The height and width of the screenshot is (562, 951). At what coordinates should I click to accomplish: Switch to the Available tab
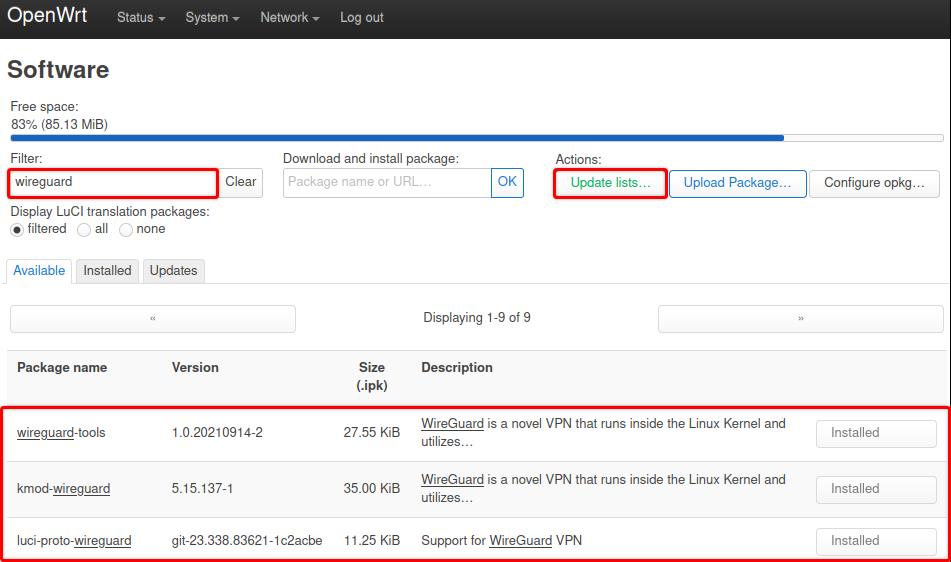pyautogui.click(x=39, y=271)
